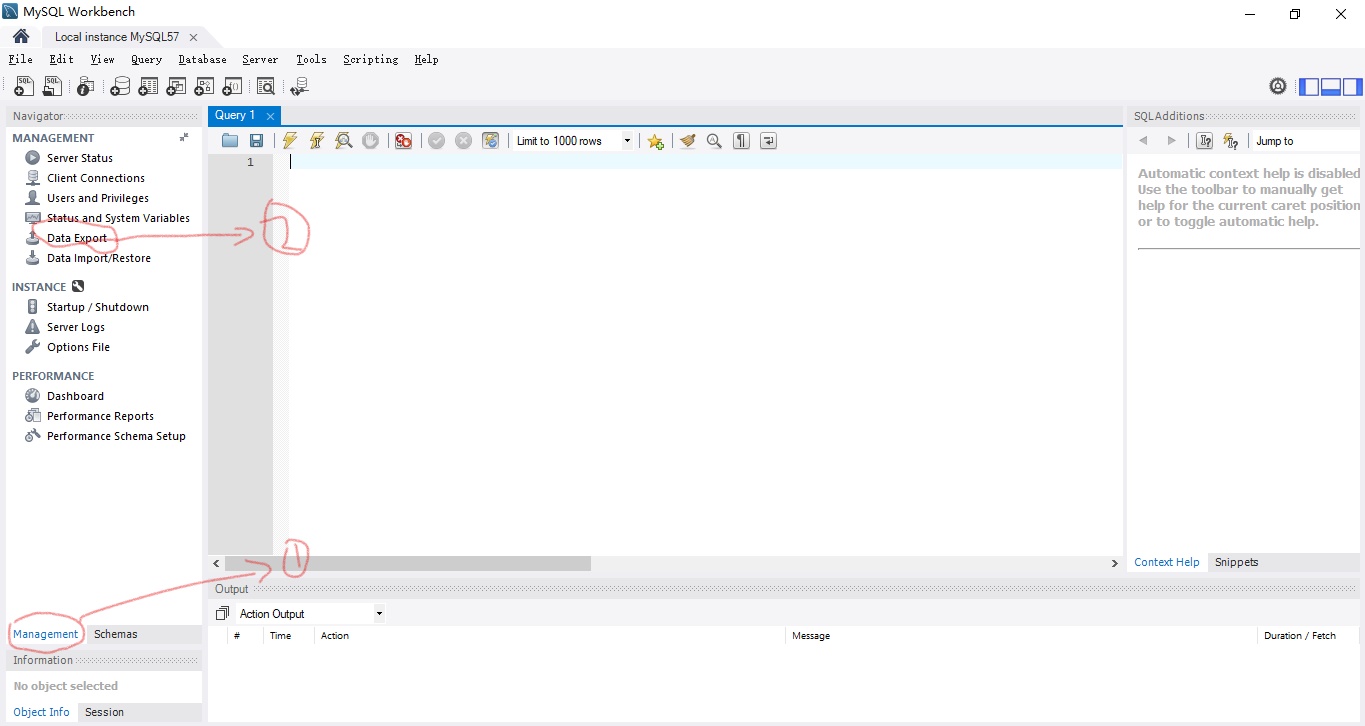Open Performance Schema Setup
This screenshot has height=726, width=1365.
click(116, 436)
